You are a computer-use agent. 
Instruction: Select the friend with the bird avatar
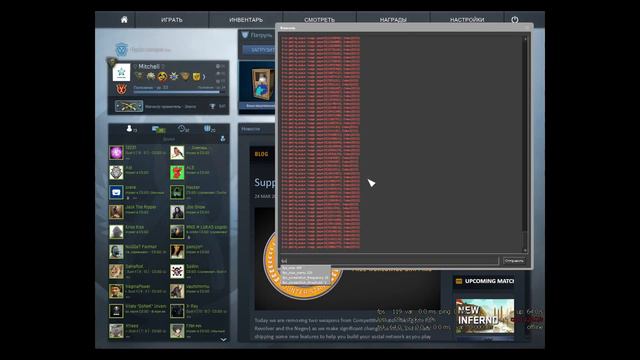pyautogui.click(x=177, y=153)
